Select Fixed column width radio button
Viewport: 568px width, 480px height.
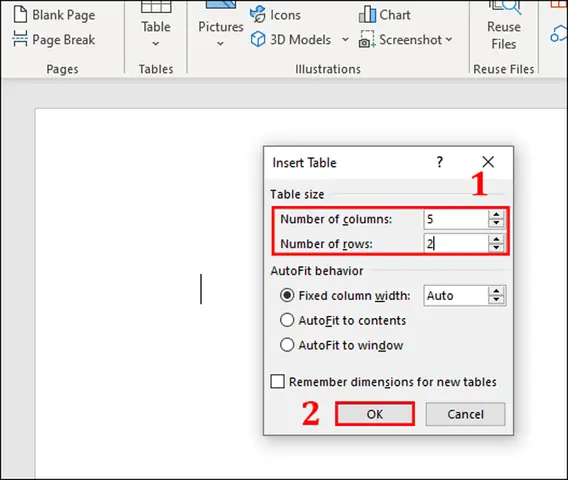[x=287, y=296]
